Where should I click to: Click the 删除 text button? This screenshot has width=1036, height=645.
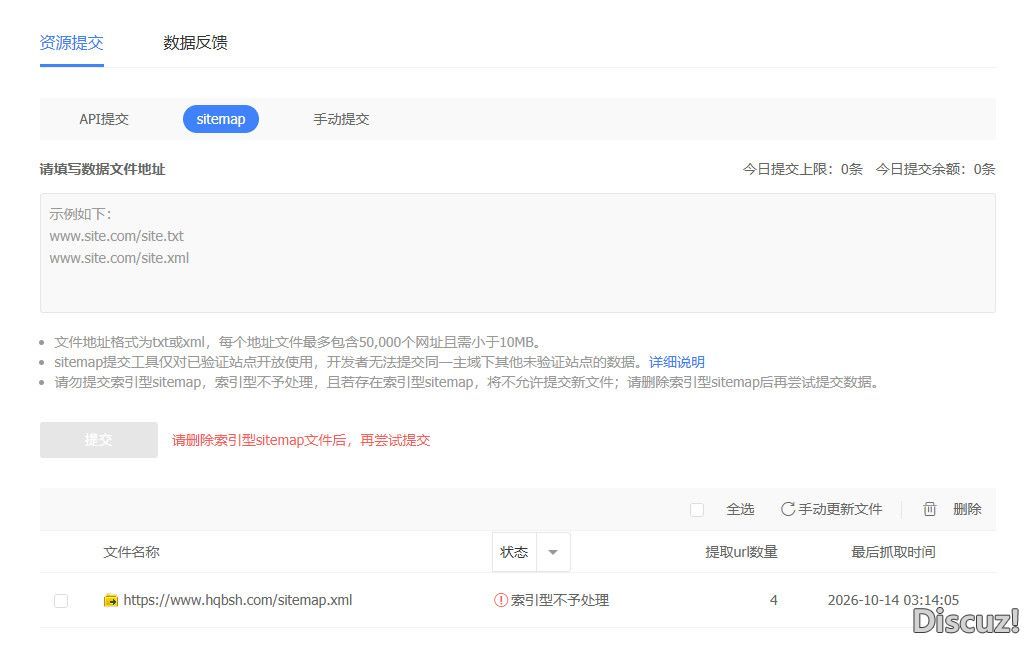[x=967, y=509]
